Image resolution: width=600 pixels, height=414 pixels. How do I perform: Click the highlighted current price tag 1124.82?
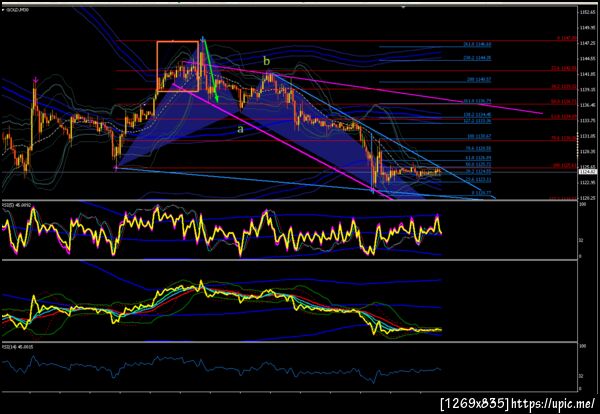[586, 172]
